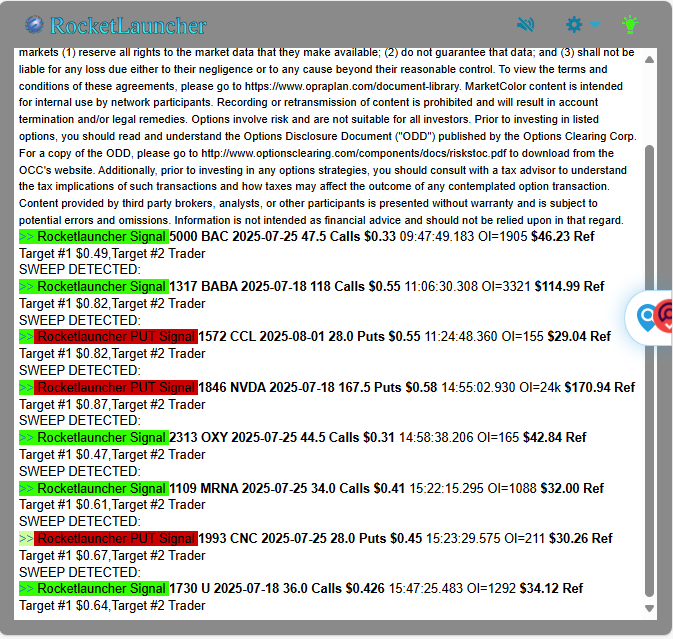Toggle the muted sound speaker icon

525,24
